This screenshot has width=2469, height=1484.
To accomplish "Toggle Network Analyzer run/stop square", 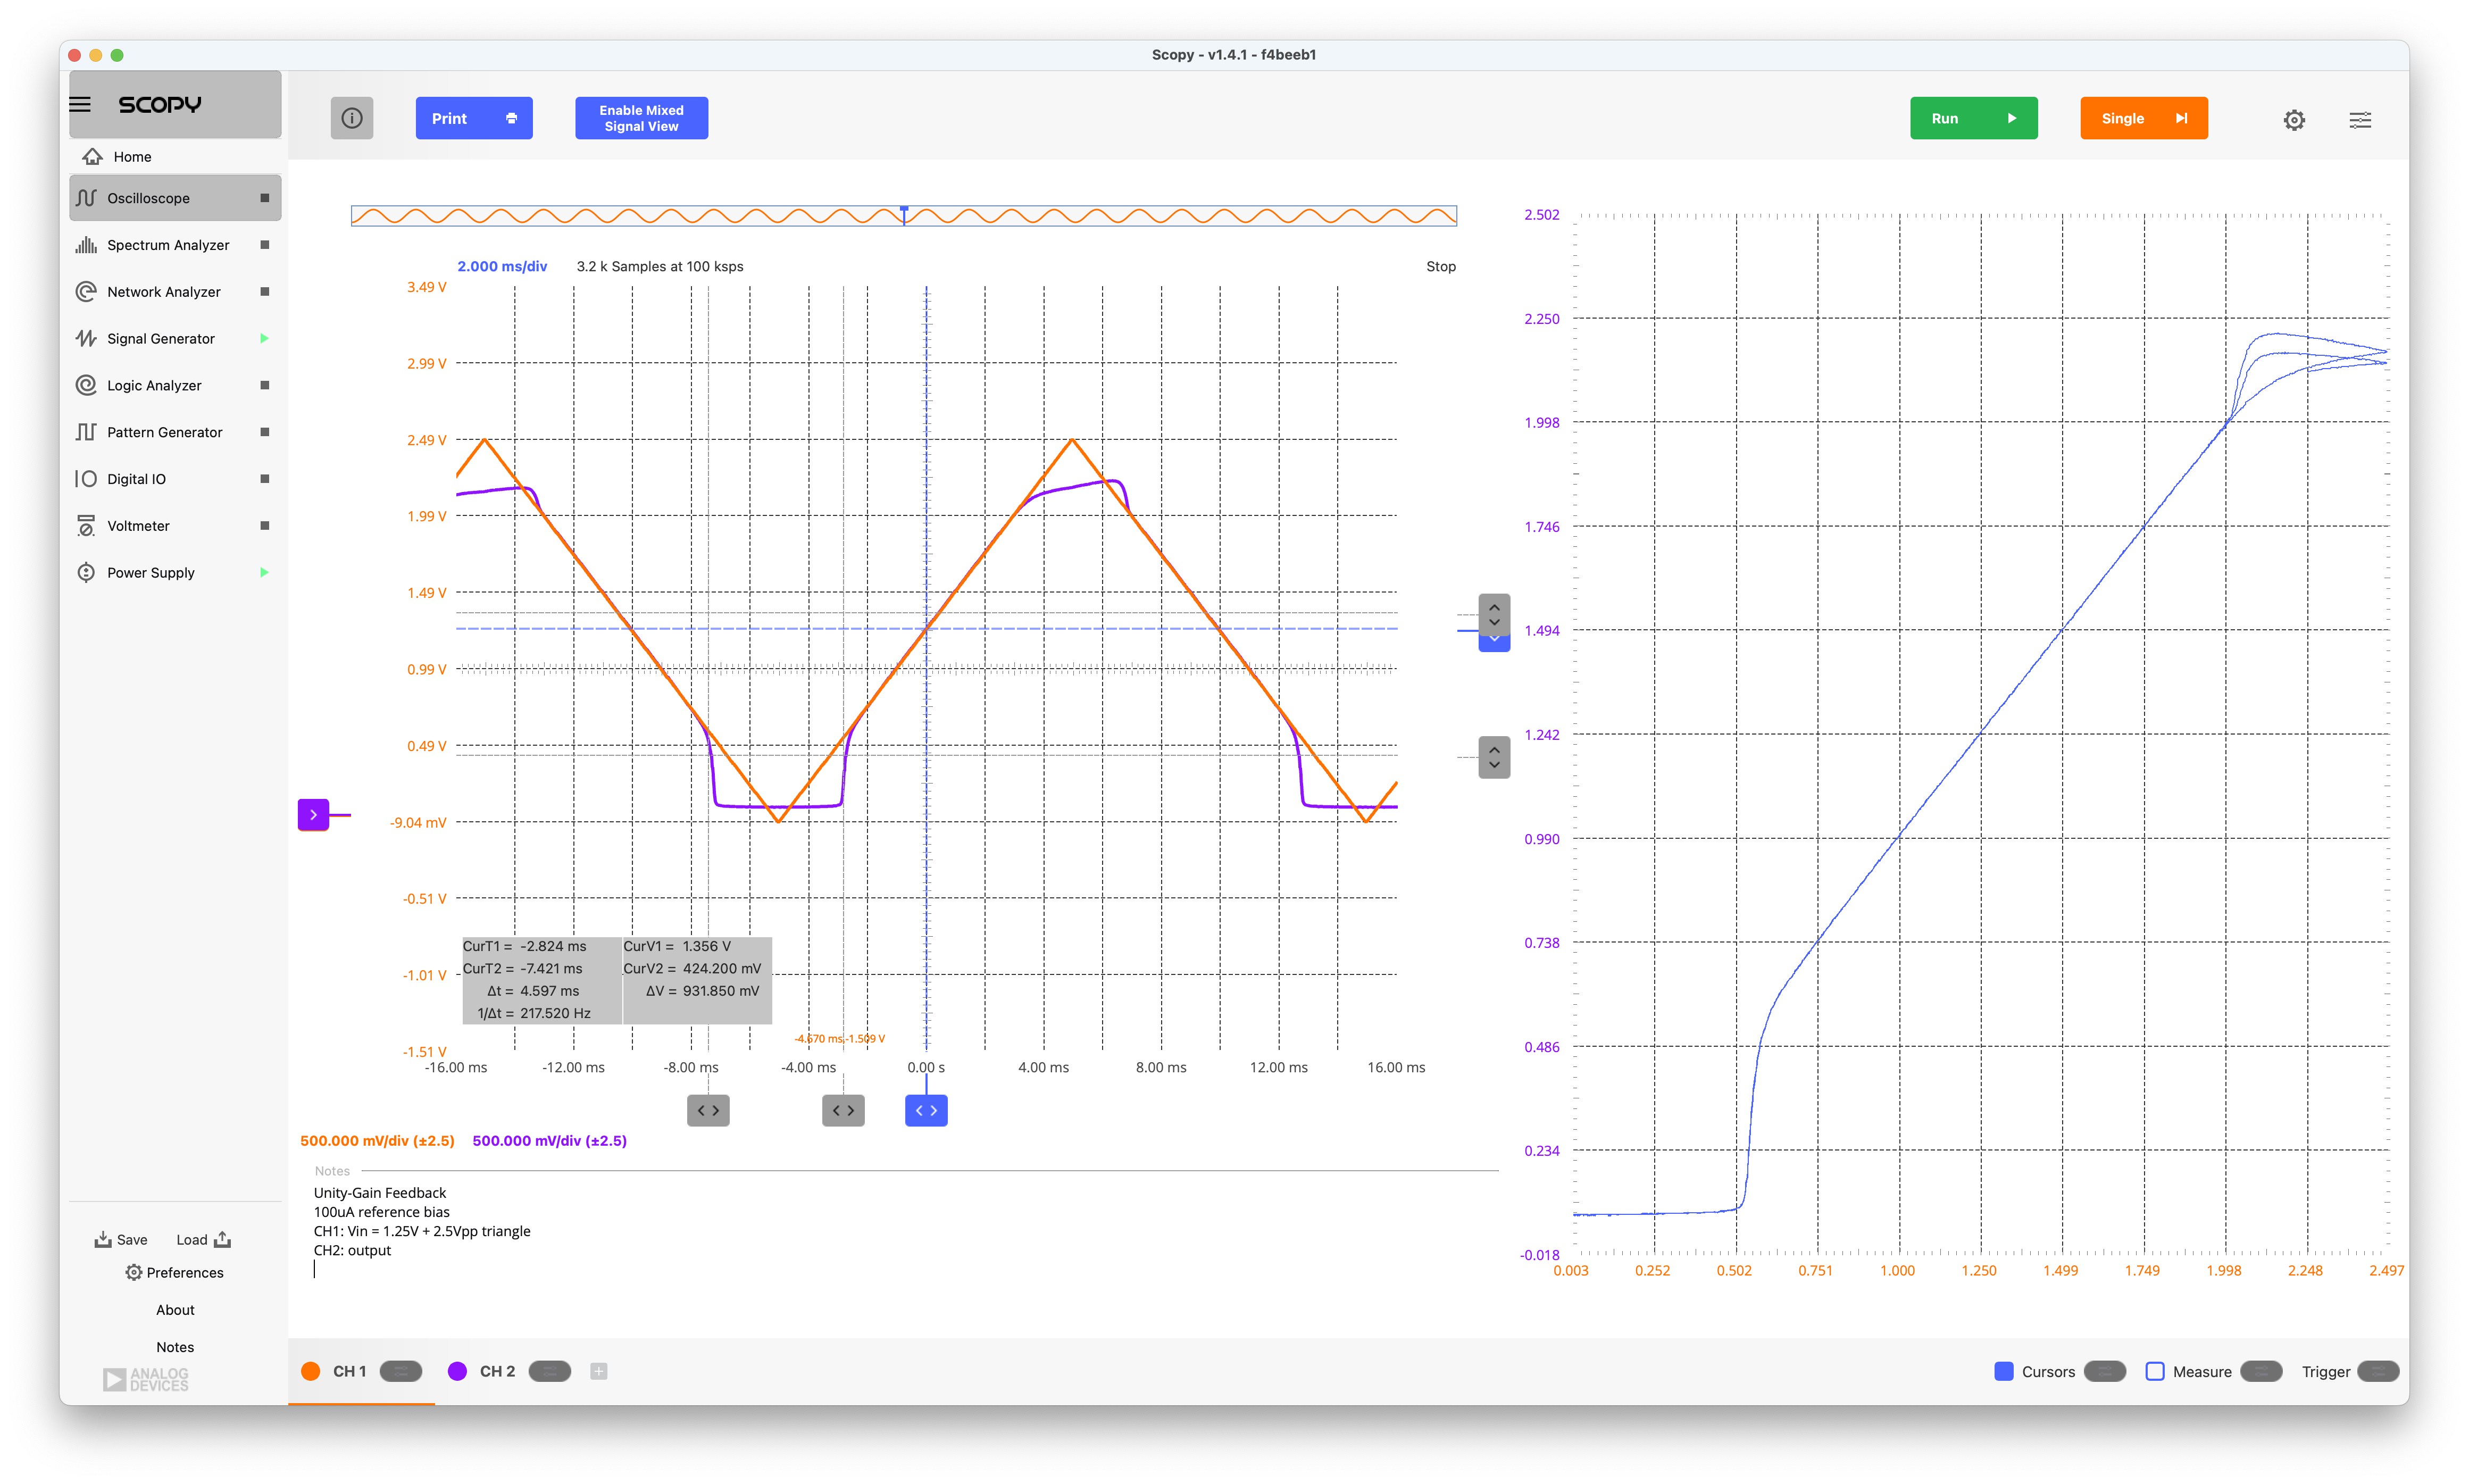I will click(x=265, y=292).
